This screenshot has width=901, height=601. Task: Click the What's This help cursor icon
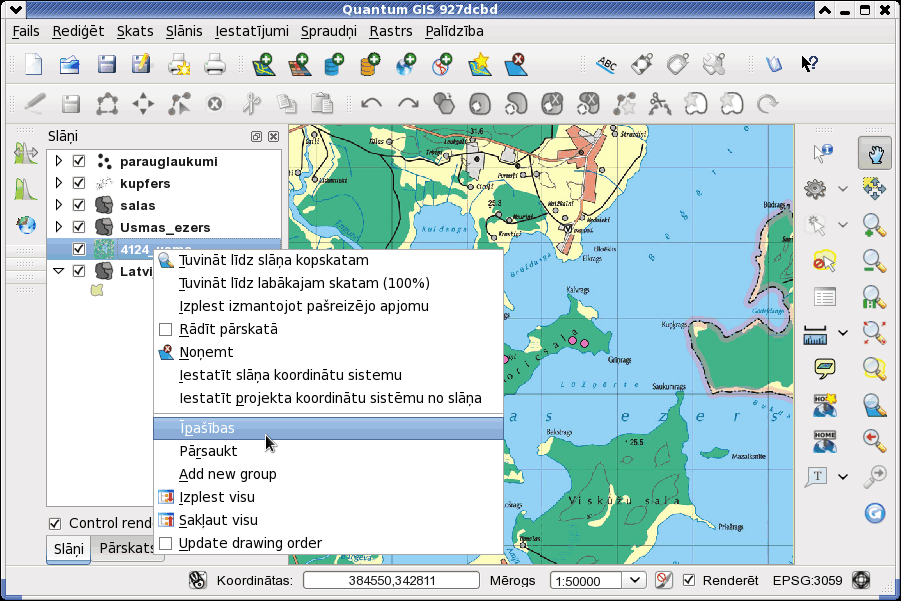click(x=810, y=64)
